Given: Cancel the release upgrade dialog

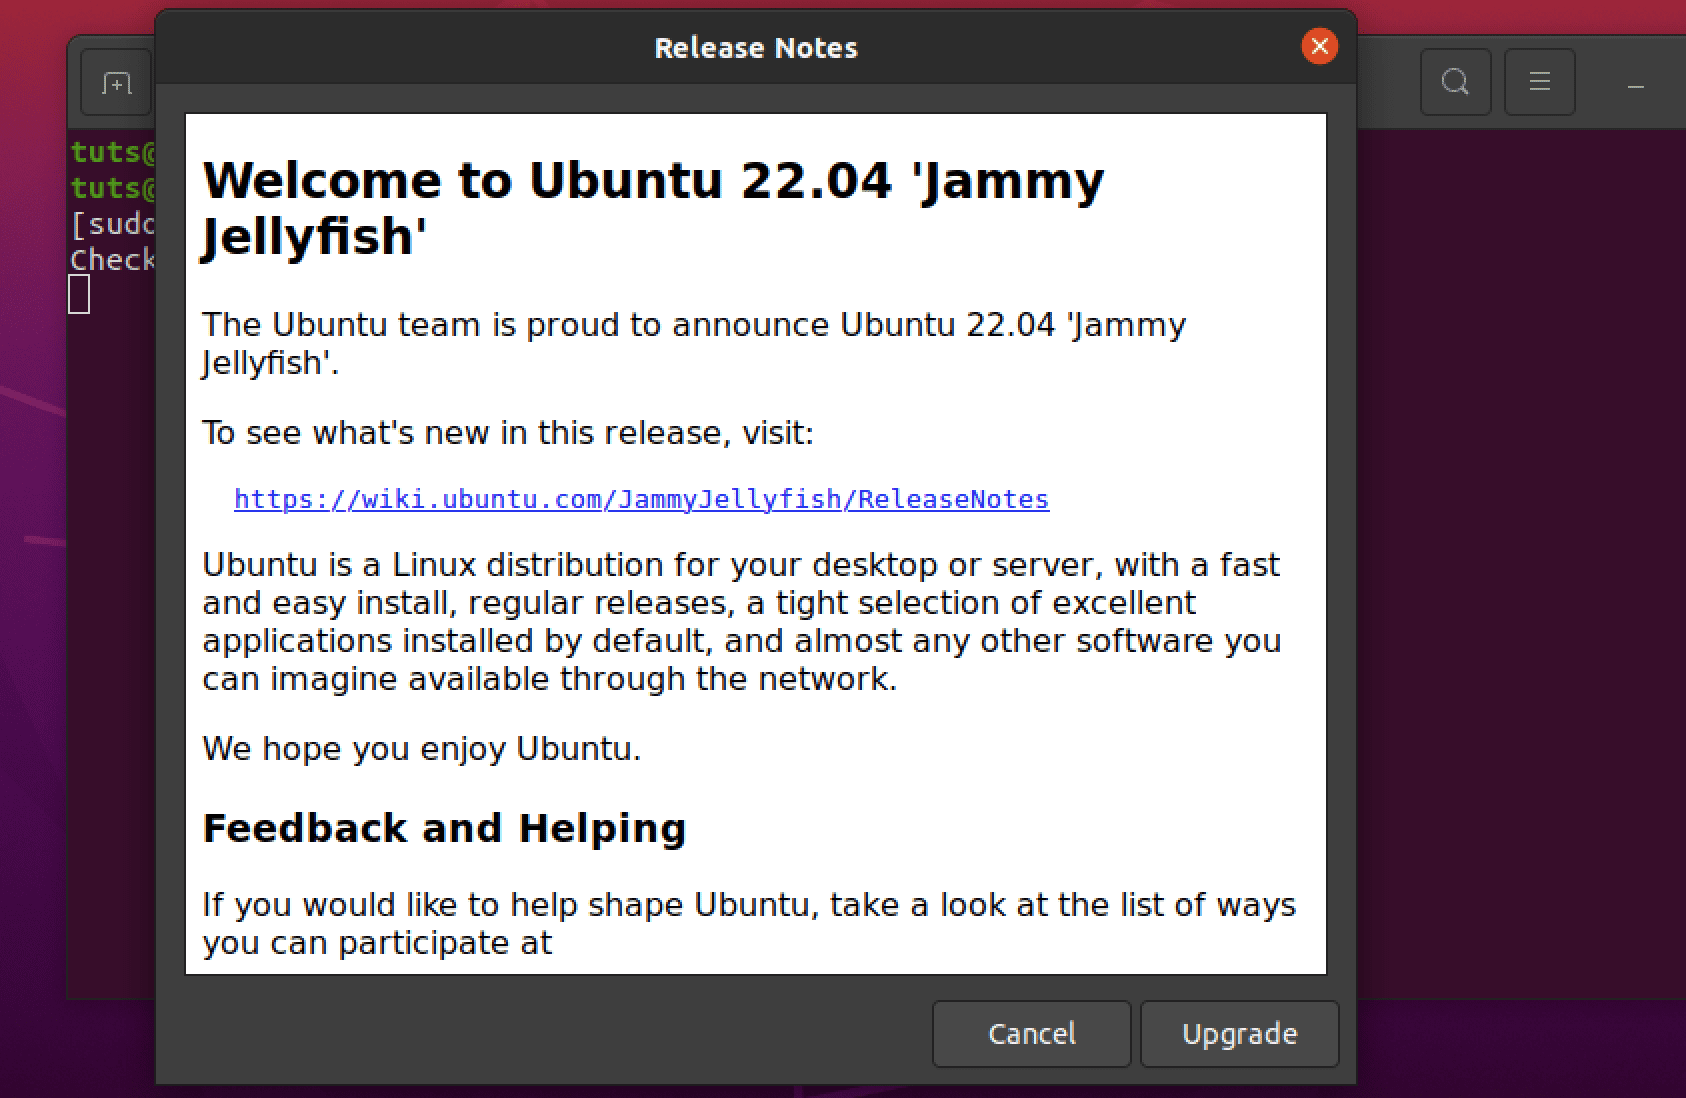Looking at the screenshot, I should (1031, 1033).
